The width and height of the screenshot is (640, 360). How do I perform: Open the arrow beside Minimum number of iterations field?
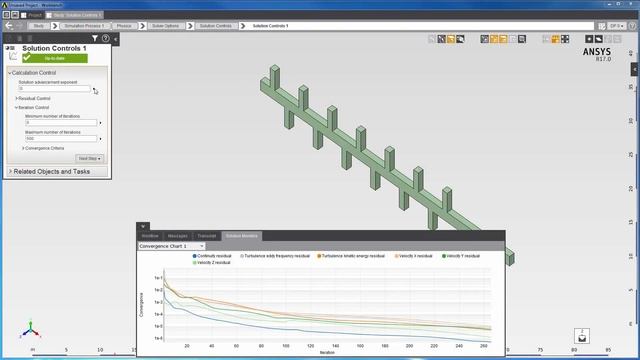[100, 123]
